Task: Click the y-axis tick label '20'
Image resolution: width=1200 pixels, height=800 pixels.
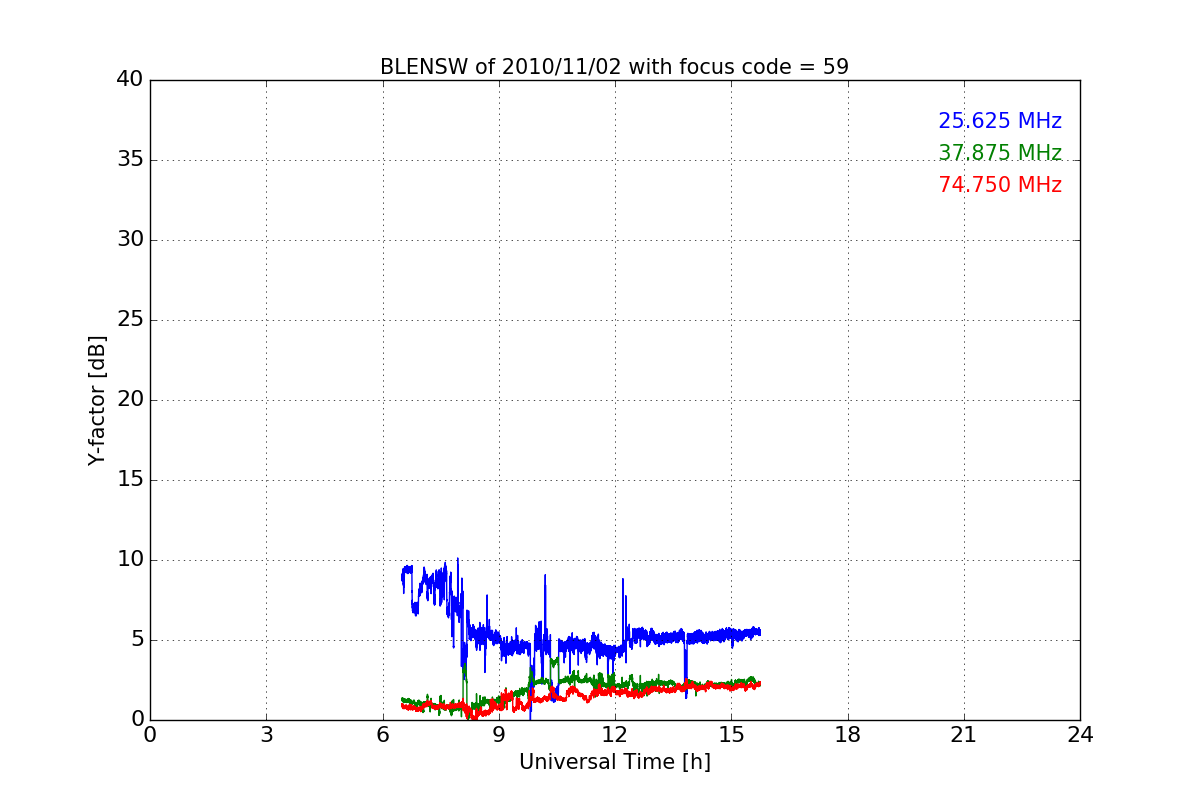Action: 129,400
